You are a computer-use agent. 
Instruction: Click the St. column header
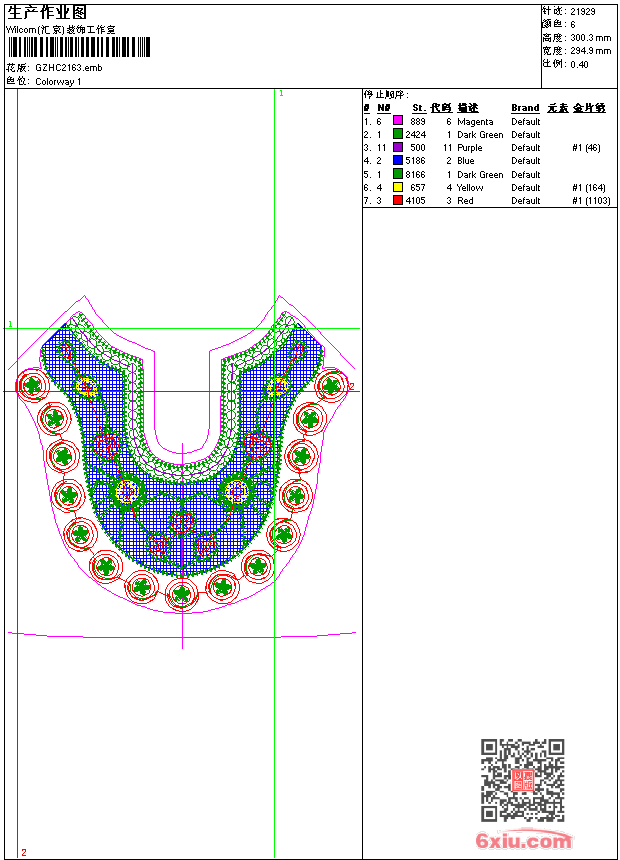pos(418,108)
